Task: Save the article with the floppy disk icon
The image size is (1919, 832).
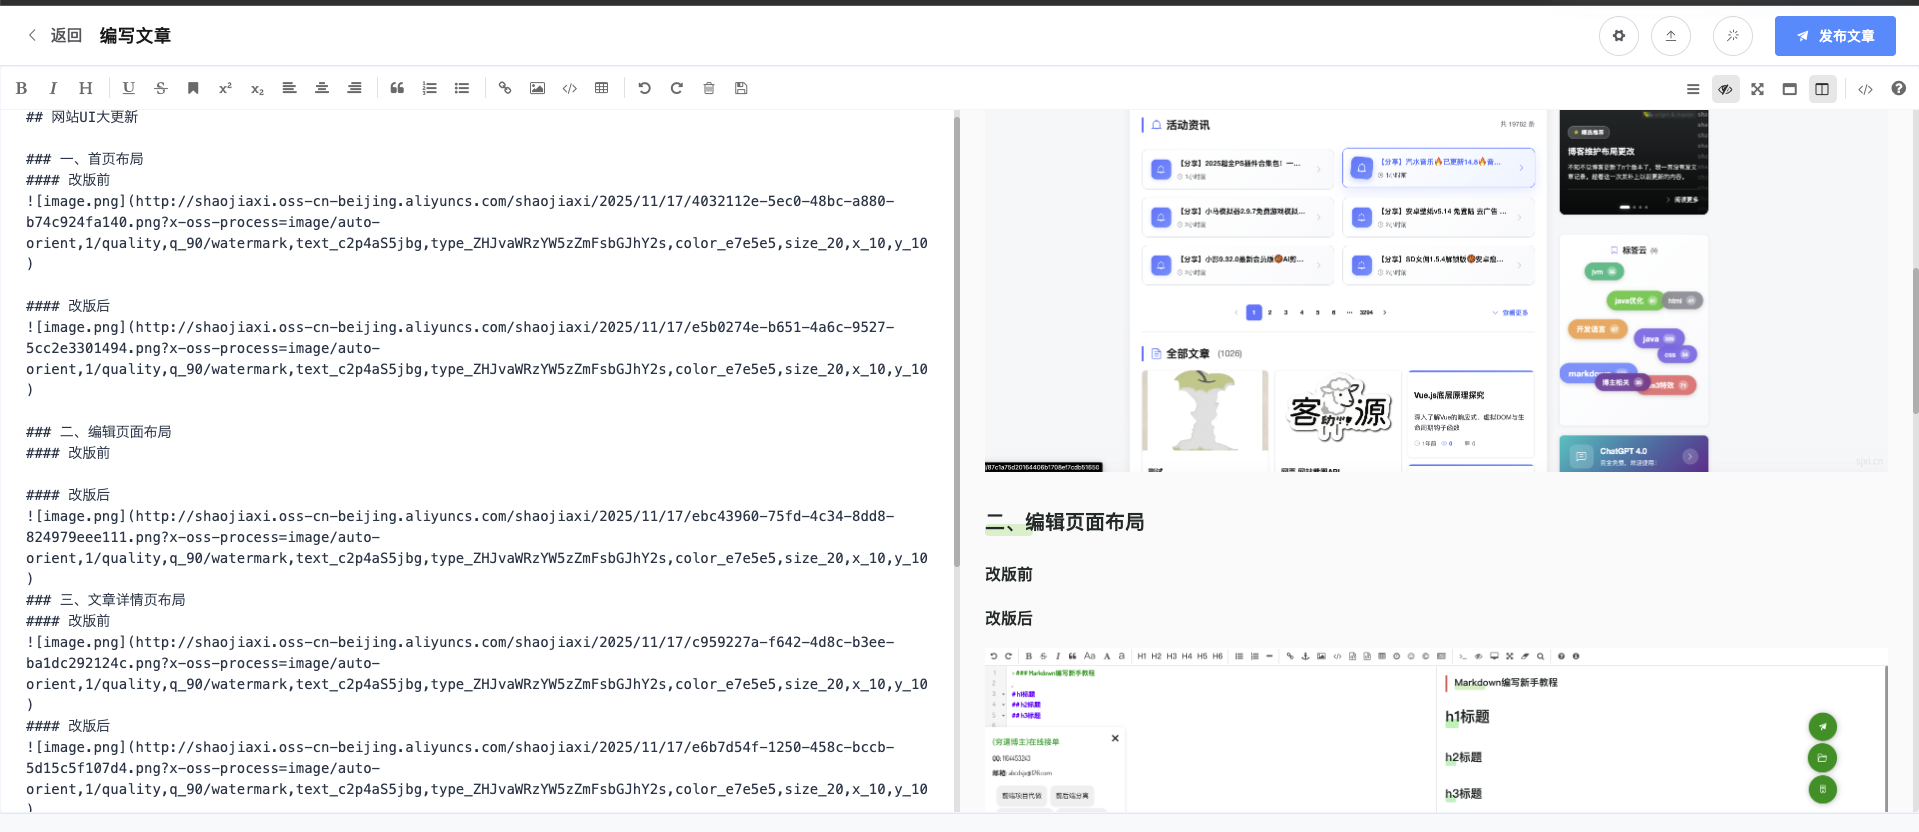Action: tap(741, 88)
